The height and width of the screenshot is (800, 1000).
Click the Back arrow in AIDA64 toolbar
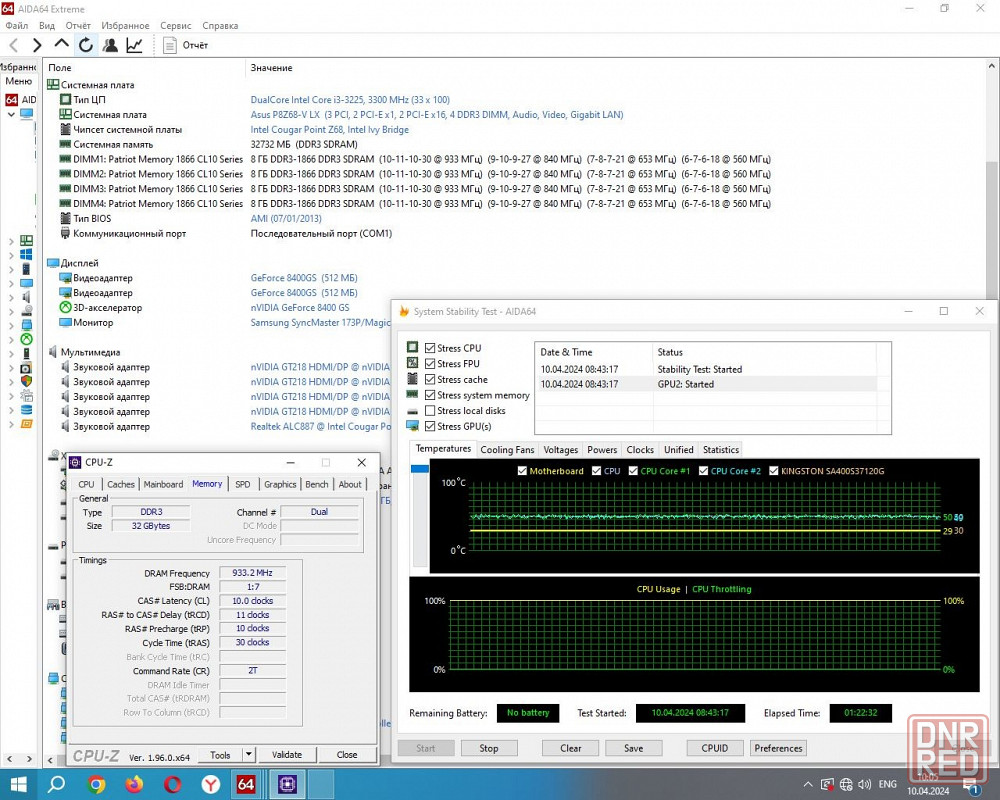click(14, 45)
